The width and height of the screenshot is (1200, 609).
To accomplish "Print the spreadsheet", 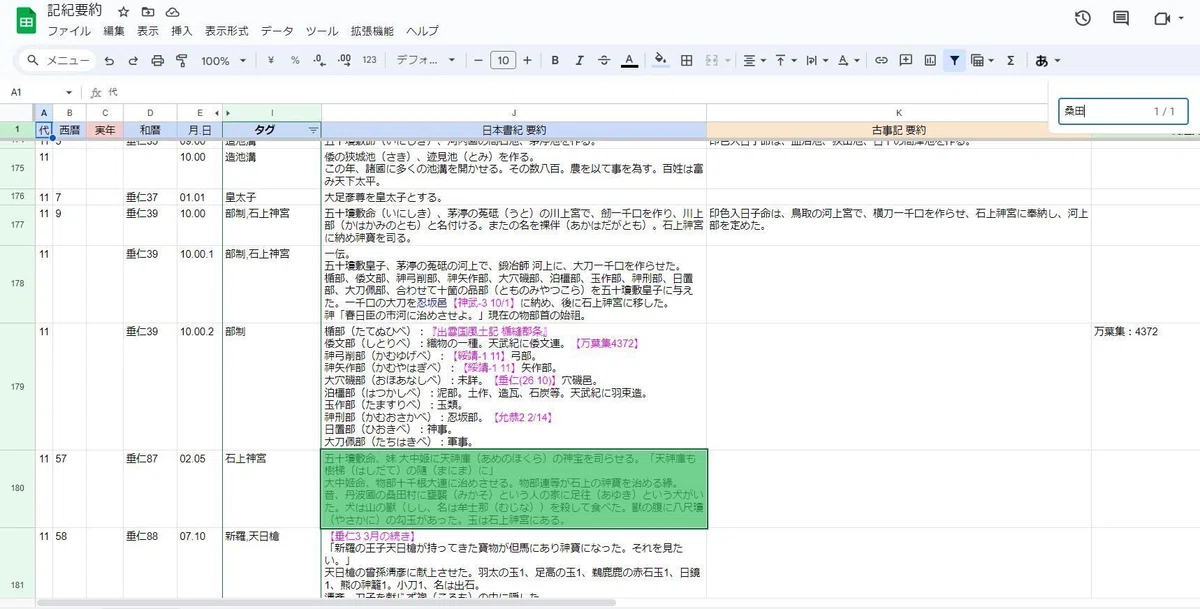I will tap(157, 61).
